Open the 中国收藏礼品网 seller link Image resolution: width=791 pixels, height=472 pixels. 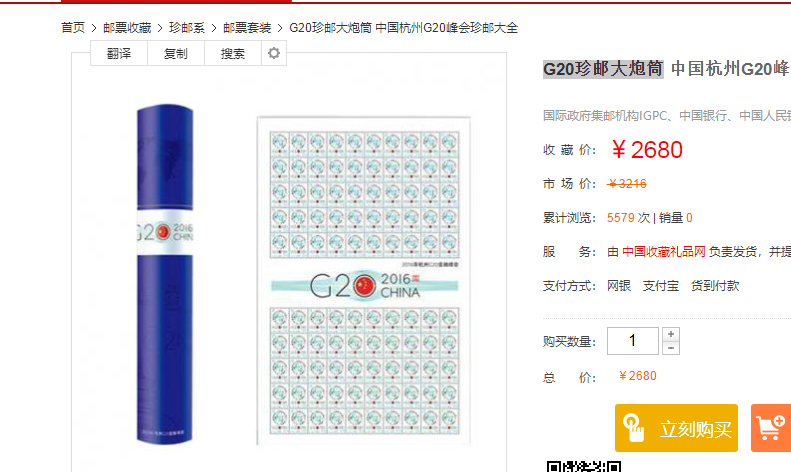pos(663,252)
